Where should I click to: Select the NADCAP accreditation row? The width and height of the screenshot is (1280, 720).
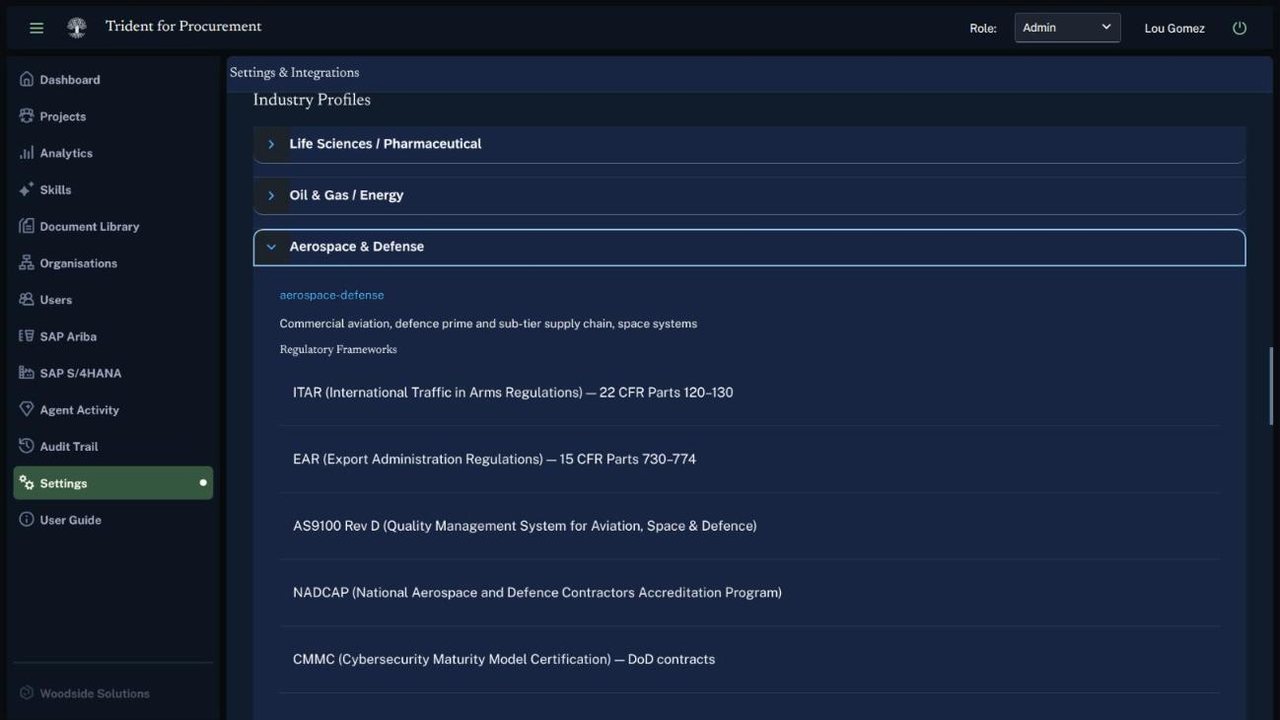pos(750,593)
